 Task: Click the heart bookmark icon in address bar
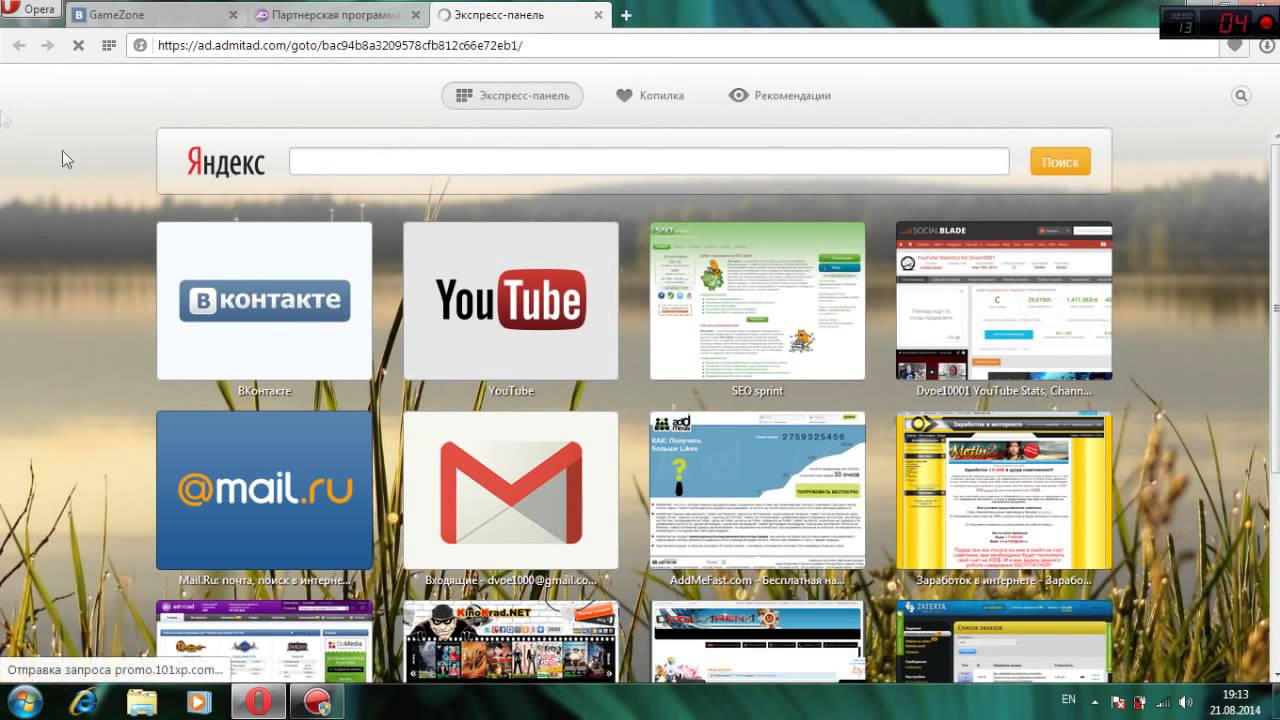(x=1235, y=45)
